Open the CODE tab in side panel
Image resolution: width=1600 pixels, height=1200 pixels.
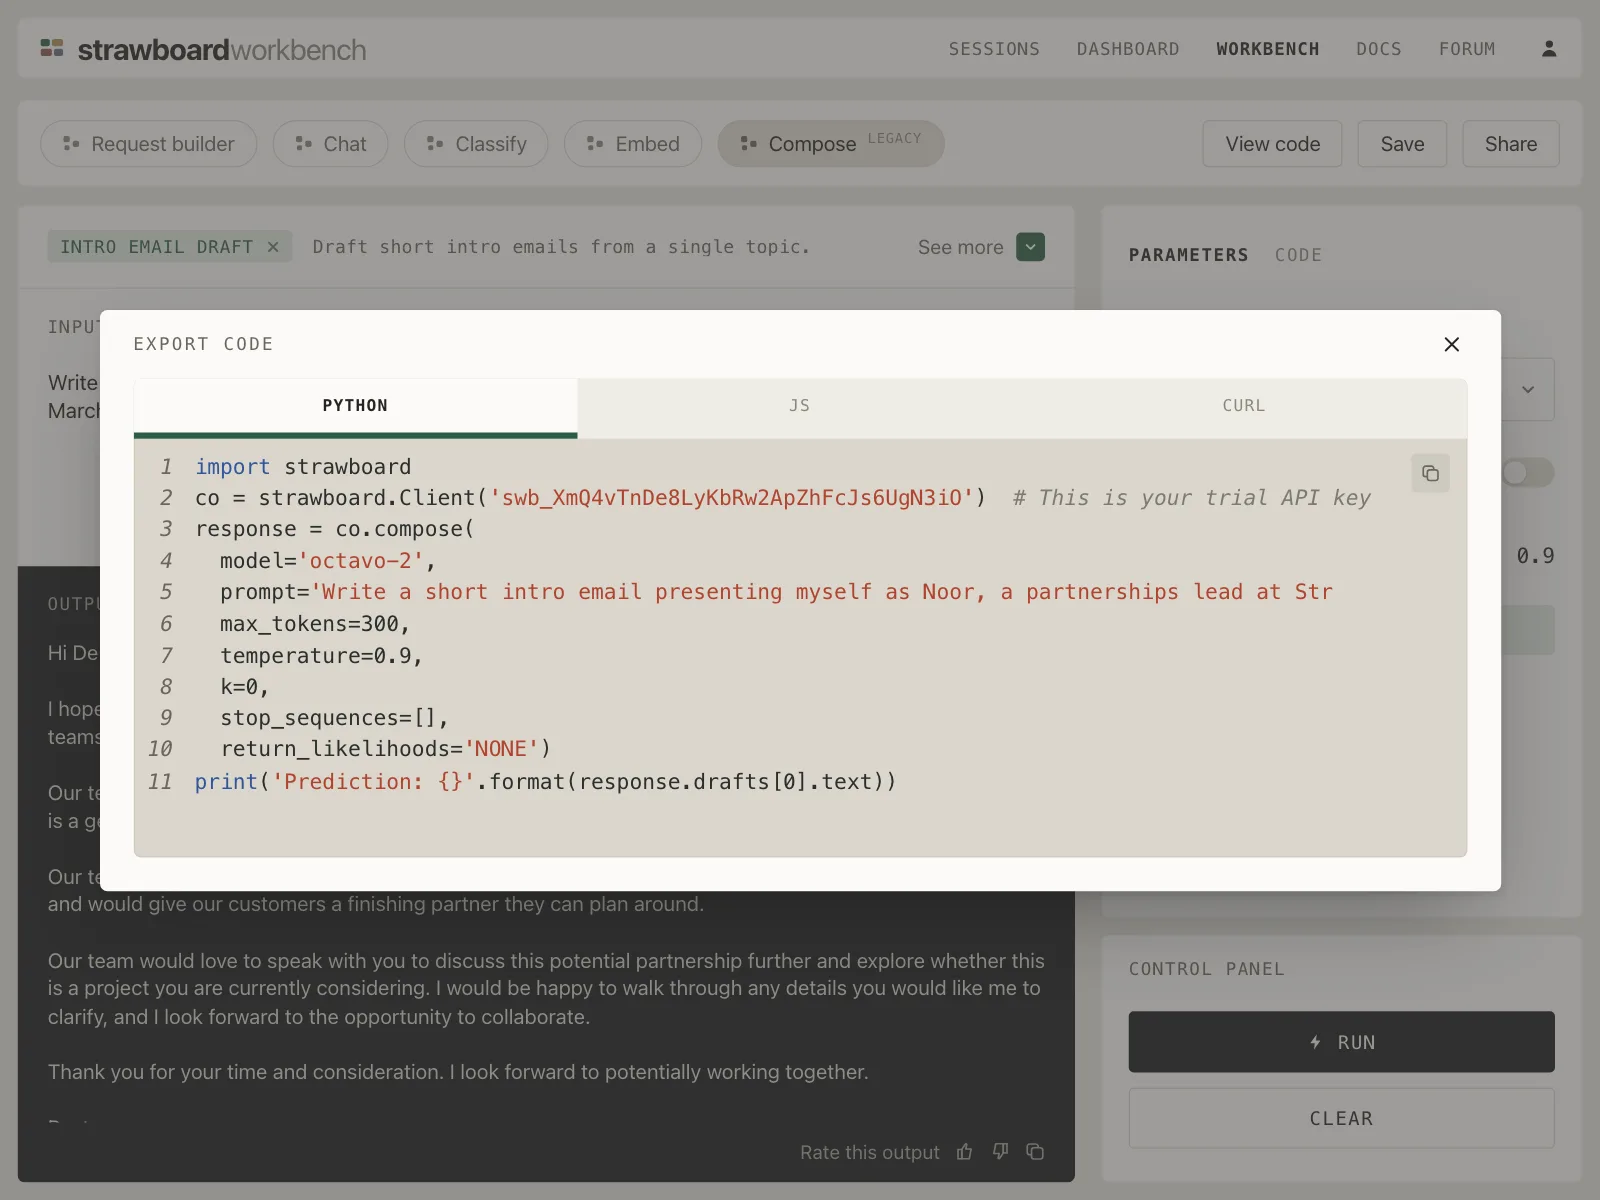(x=1298, y=255)
